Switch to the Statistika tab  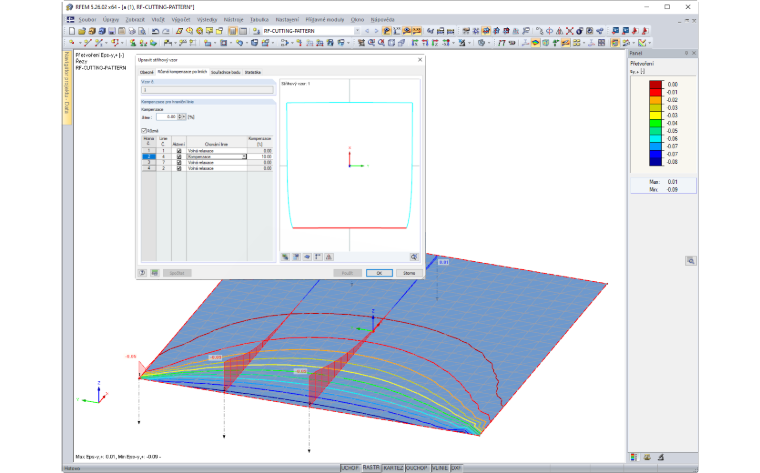253,72
